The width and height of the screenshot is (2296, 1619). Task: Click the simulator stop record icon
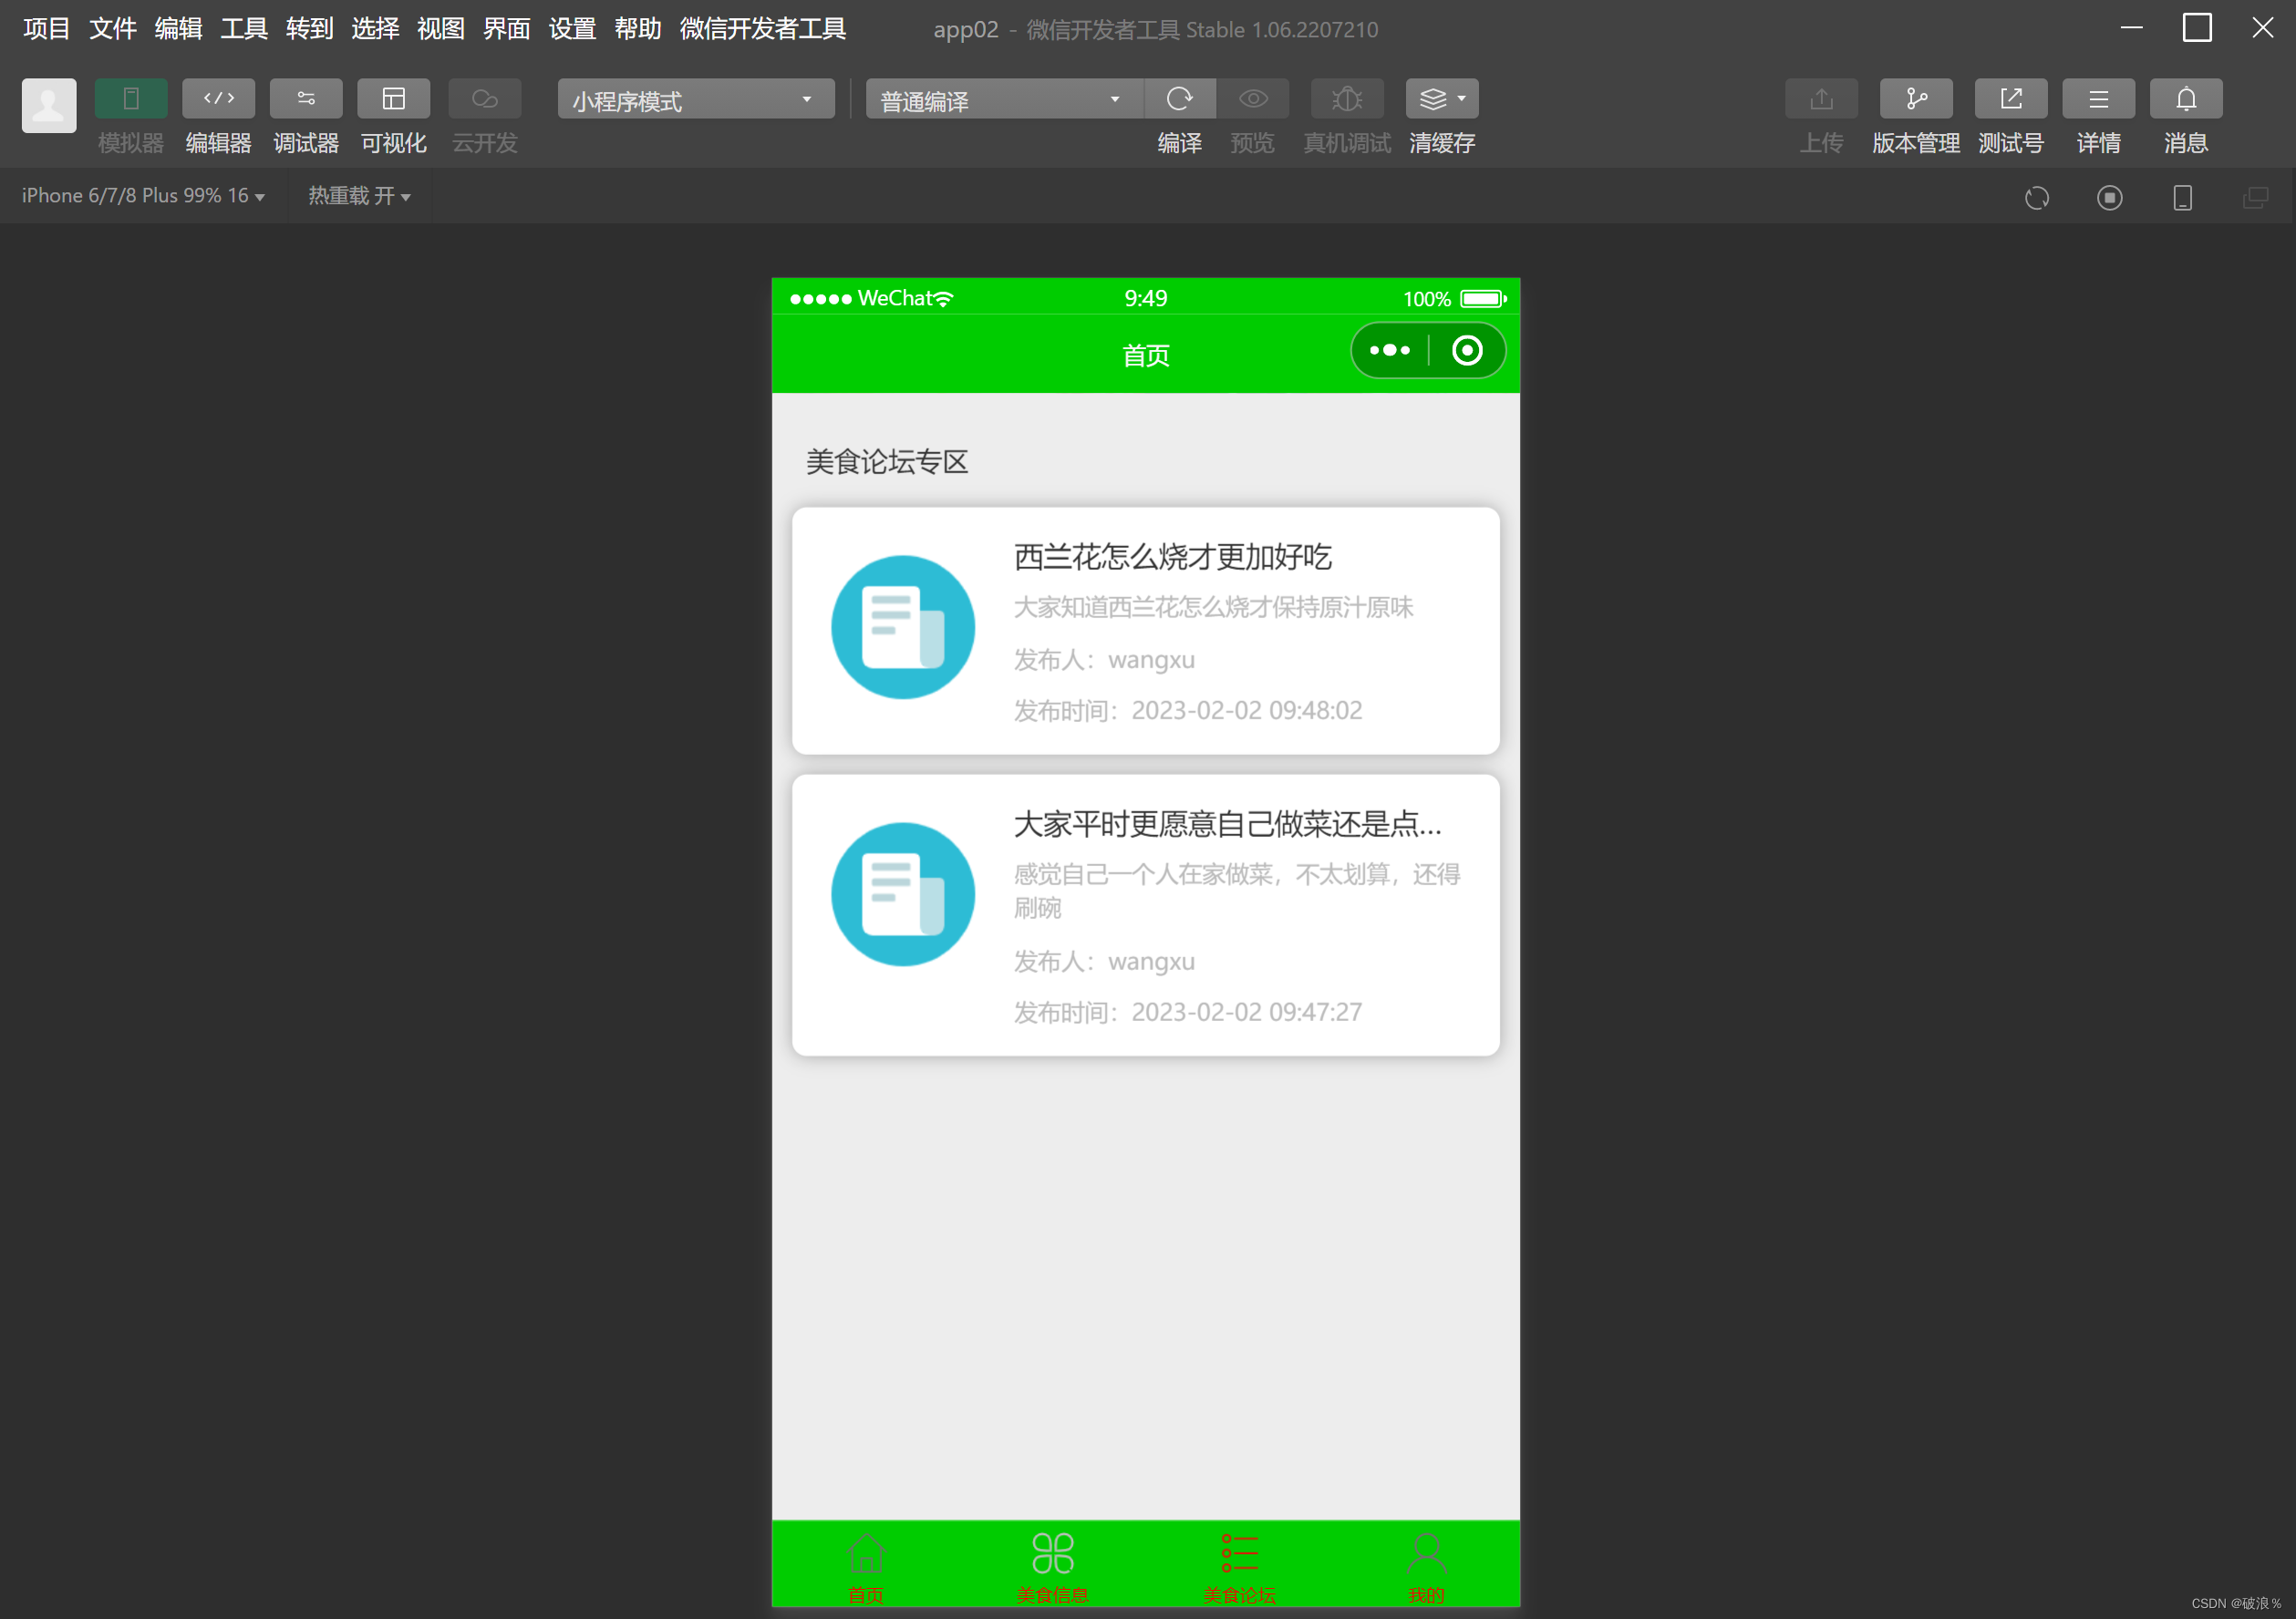pos(2110,198)
